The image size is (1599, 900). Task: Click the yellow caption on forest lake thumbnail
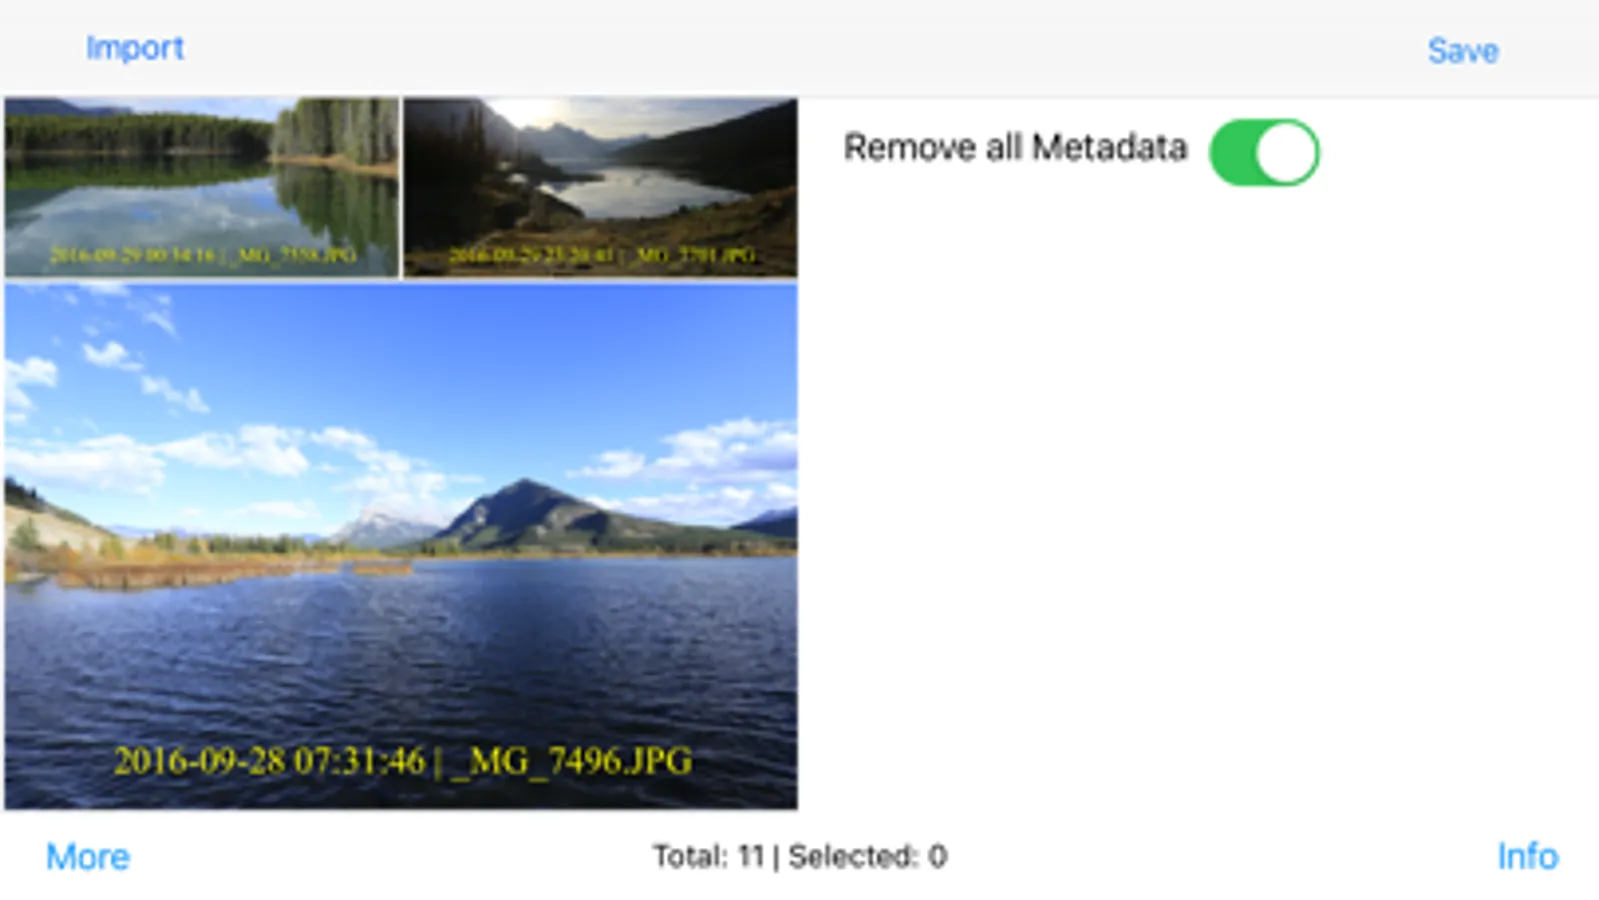click(x=203, y=255)
